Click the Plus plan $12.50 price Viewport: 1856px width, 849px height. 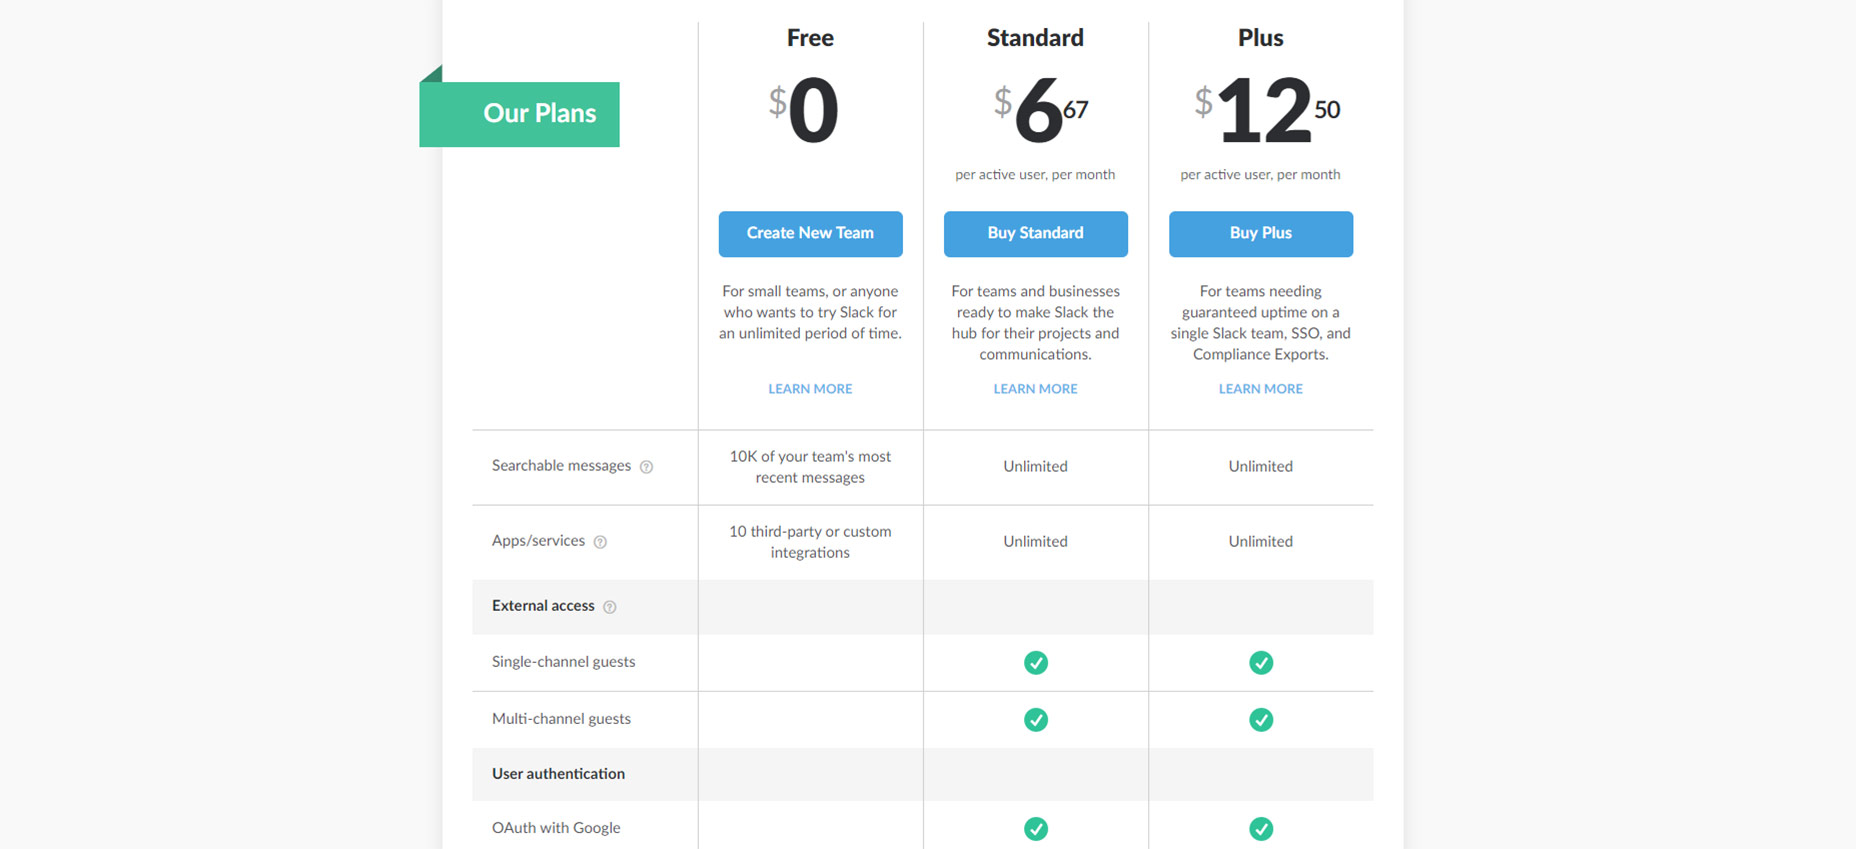tap(1266, 110)
